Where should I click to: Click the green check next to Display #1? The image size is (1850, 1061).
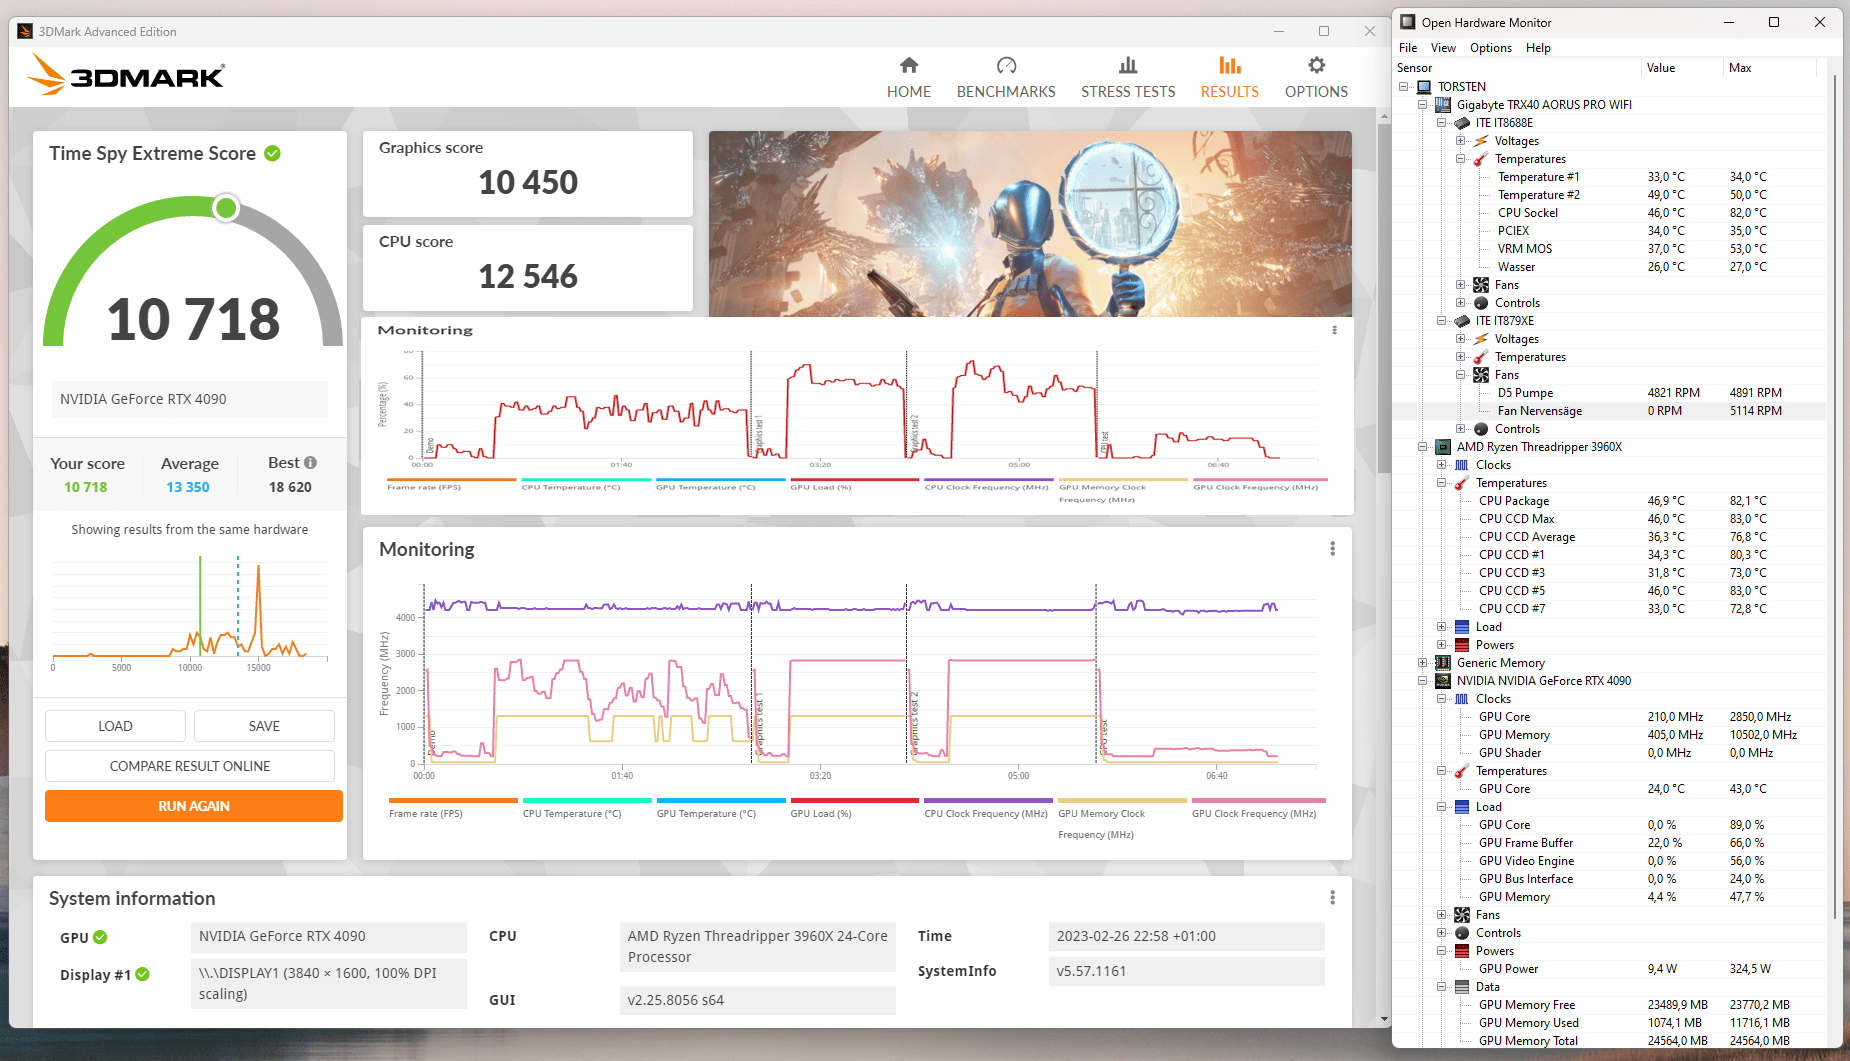point(143,974)
